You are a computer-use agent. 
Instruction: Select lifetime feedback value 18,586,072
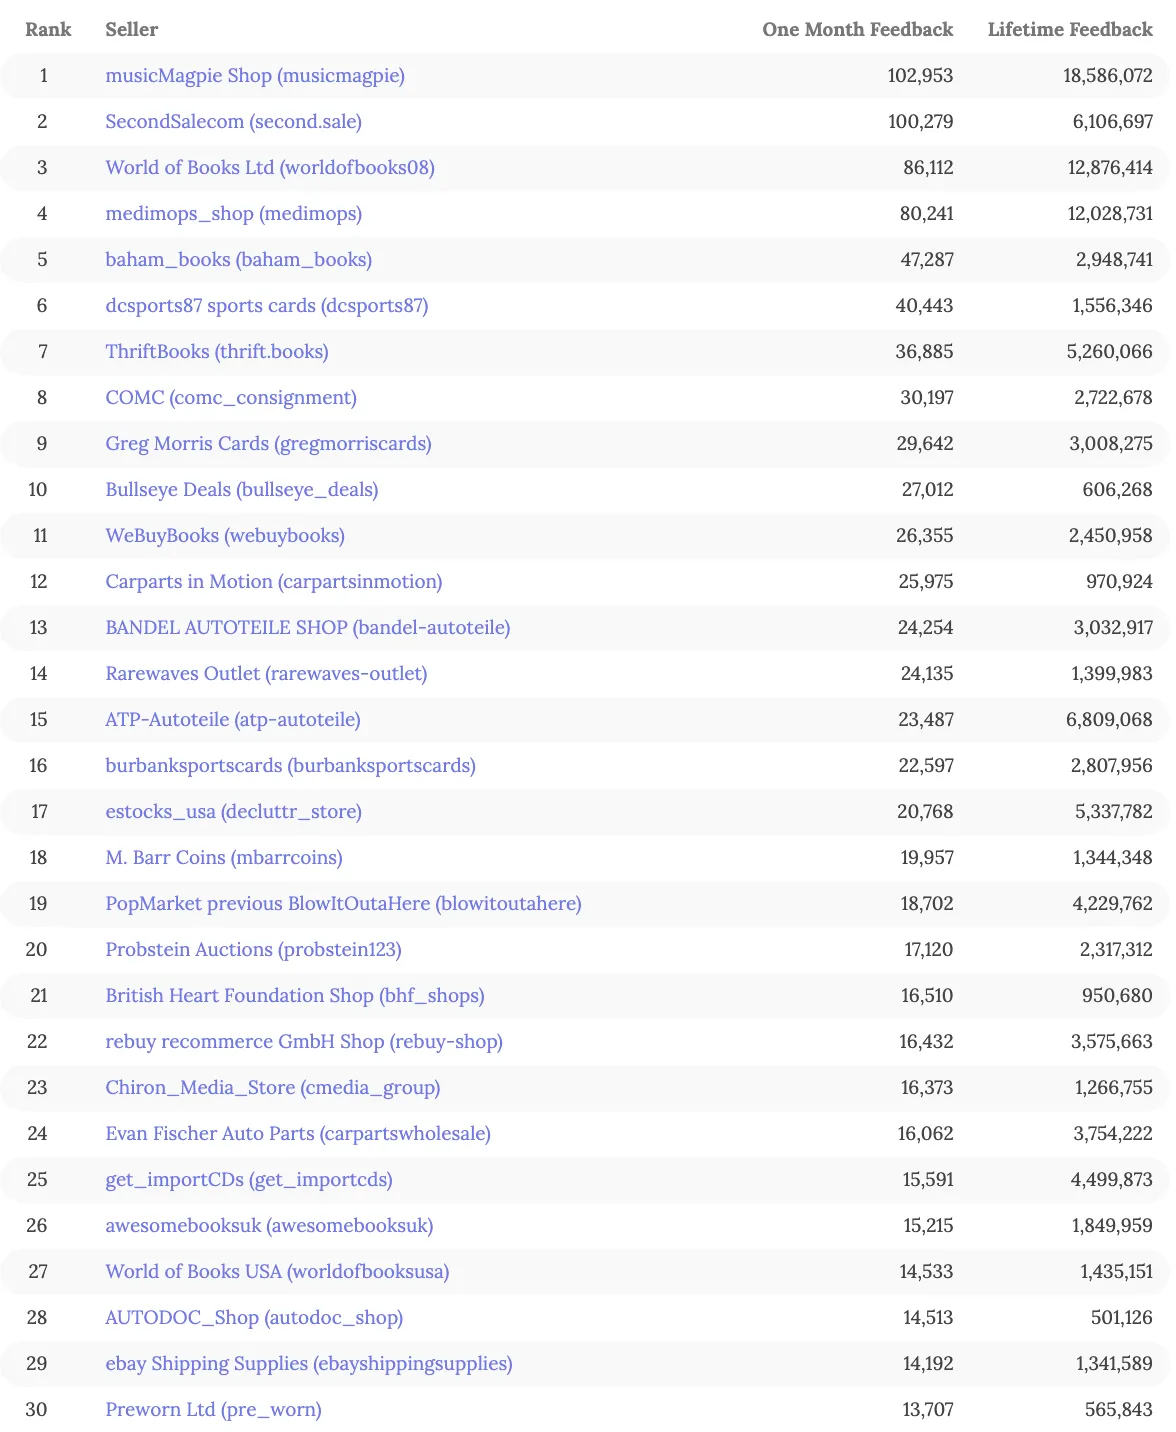tap(1108, 76)
